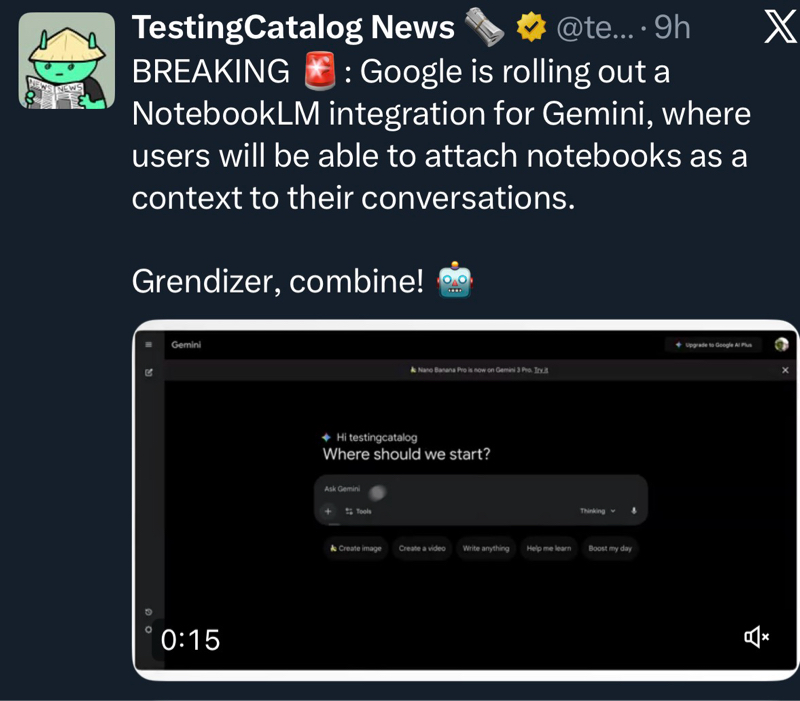Pick the Write anything suggestion

pyautogui.click(x=486, y=548)
